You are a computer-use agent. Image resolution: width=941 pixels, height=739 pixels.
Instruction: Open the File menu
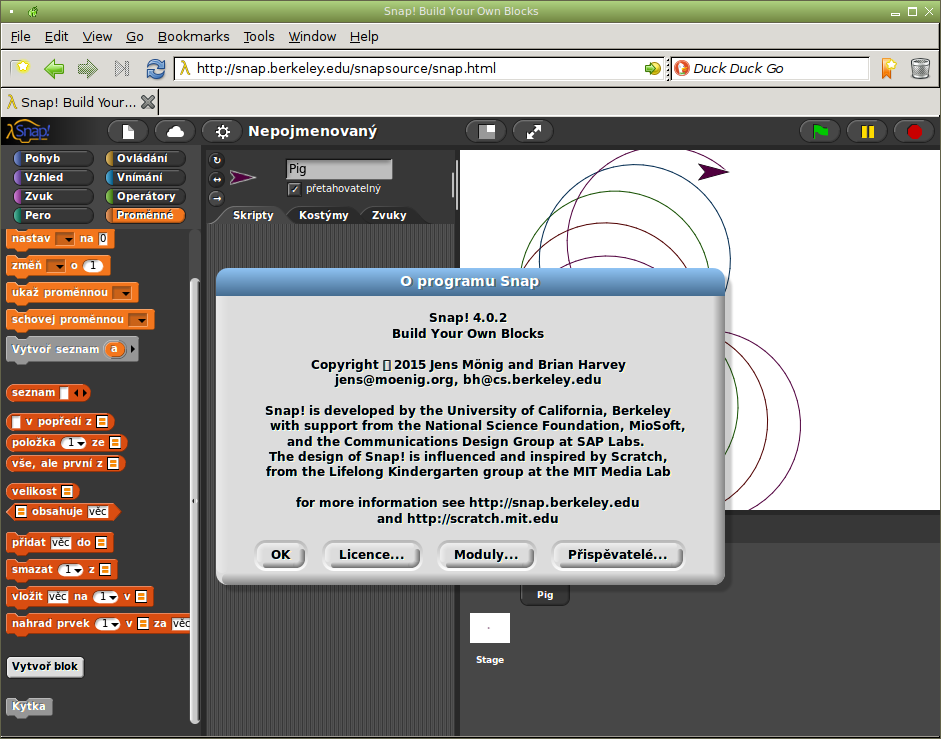pos(20,37)
